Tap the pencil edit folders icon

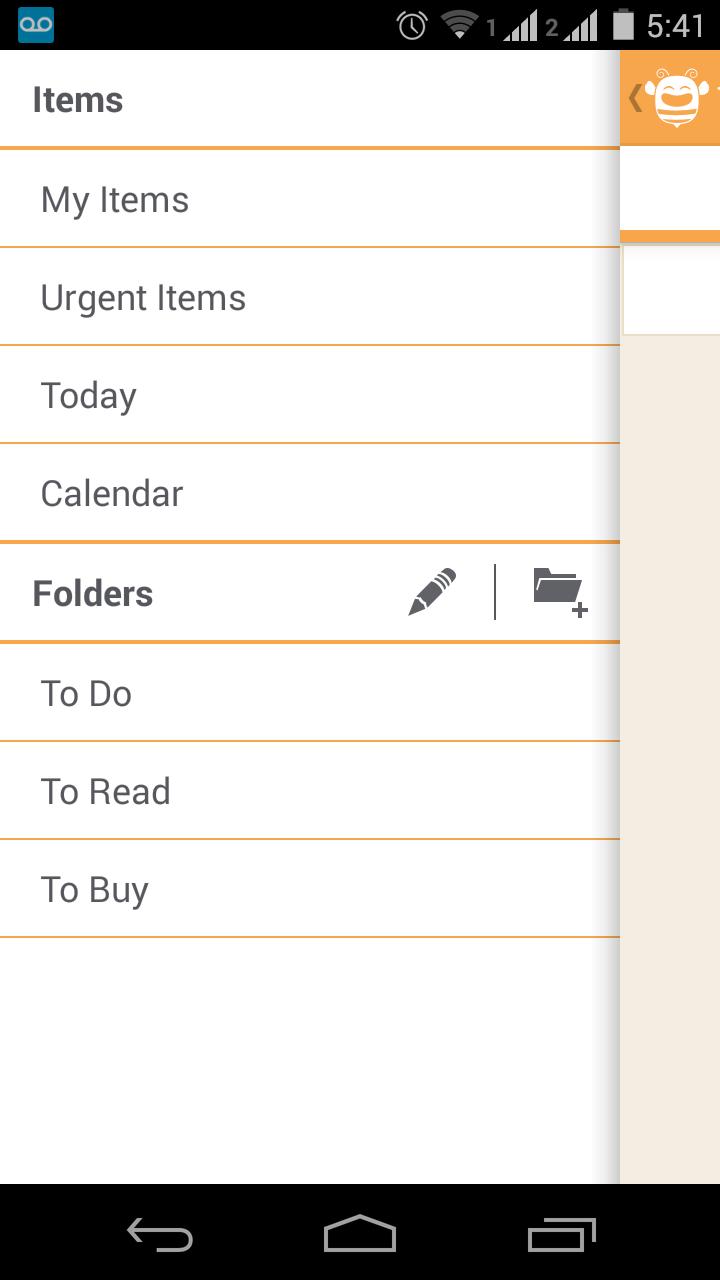coord(433,592)
